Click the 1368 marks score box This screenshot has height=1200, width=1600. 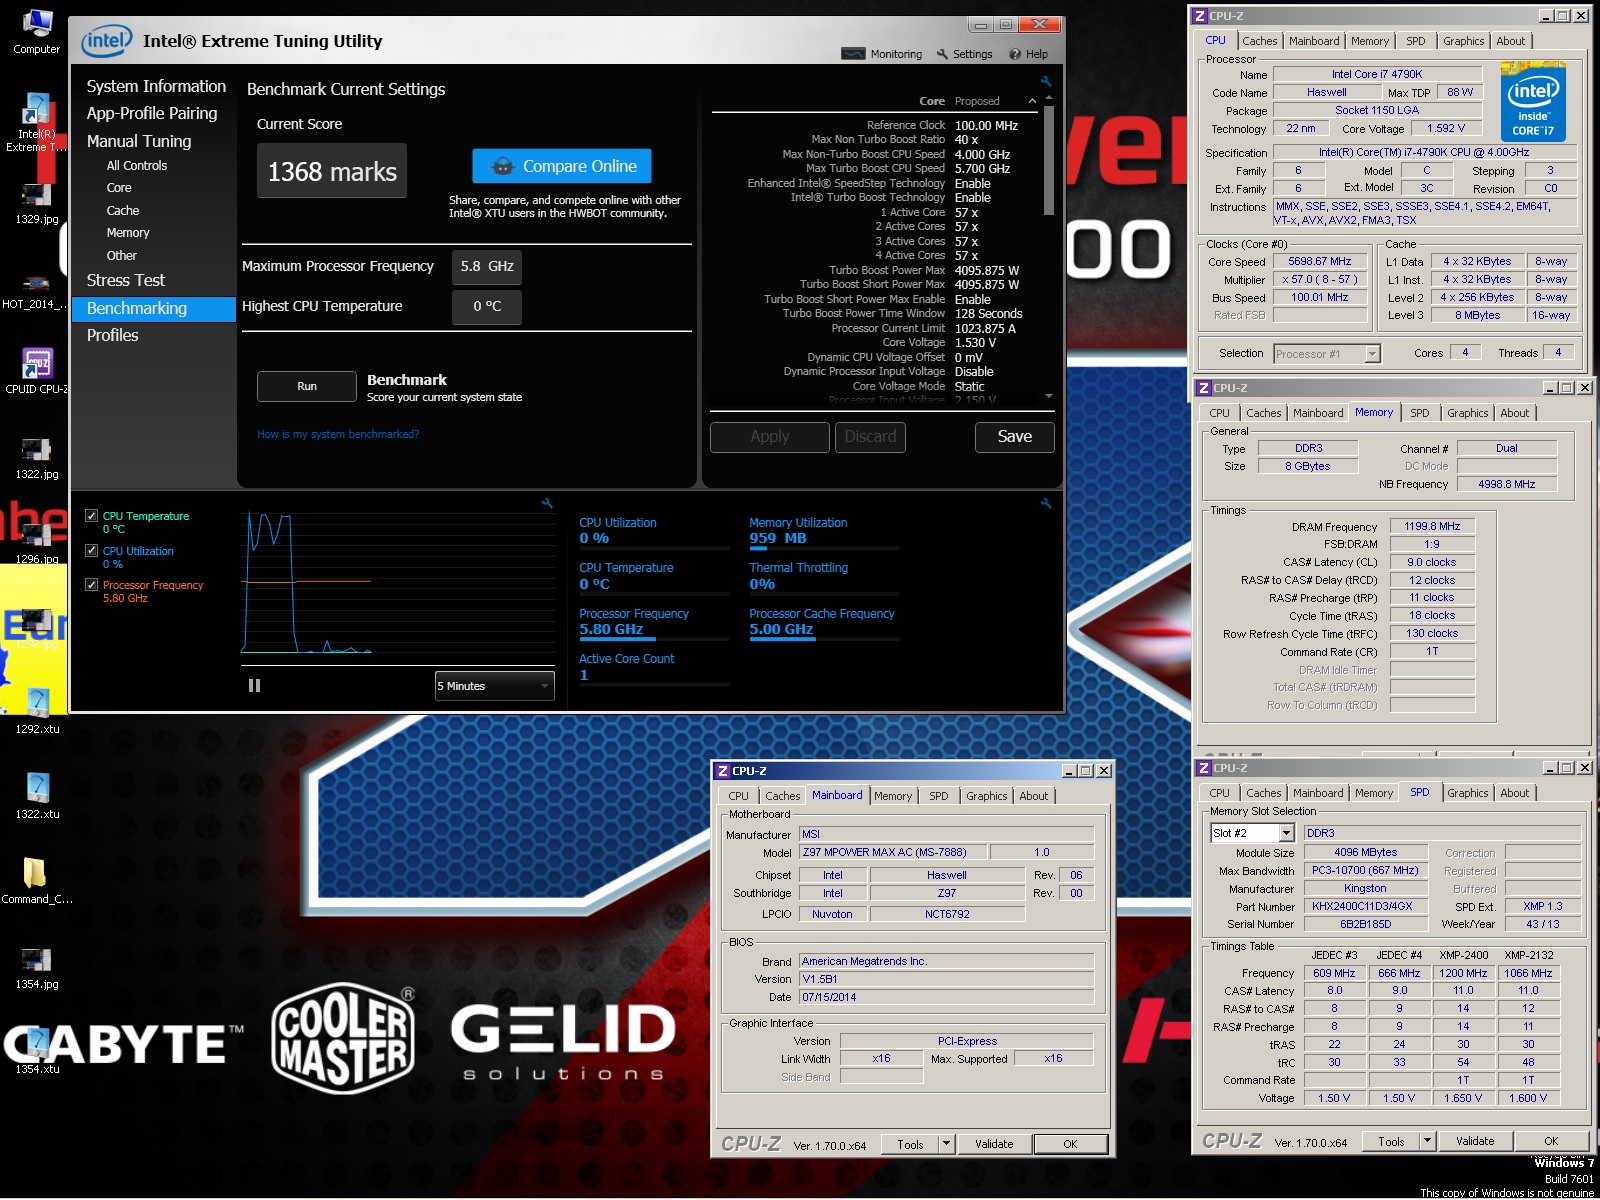(x=332, y=171)
